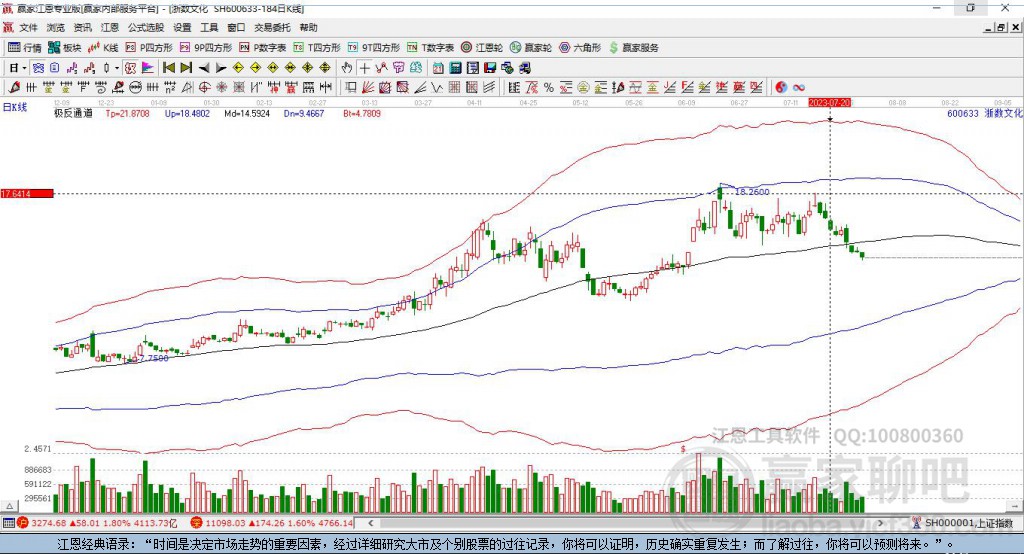
Task: Toggle the 权 rights adjustment icon
Action: (x=131, y=68)
